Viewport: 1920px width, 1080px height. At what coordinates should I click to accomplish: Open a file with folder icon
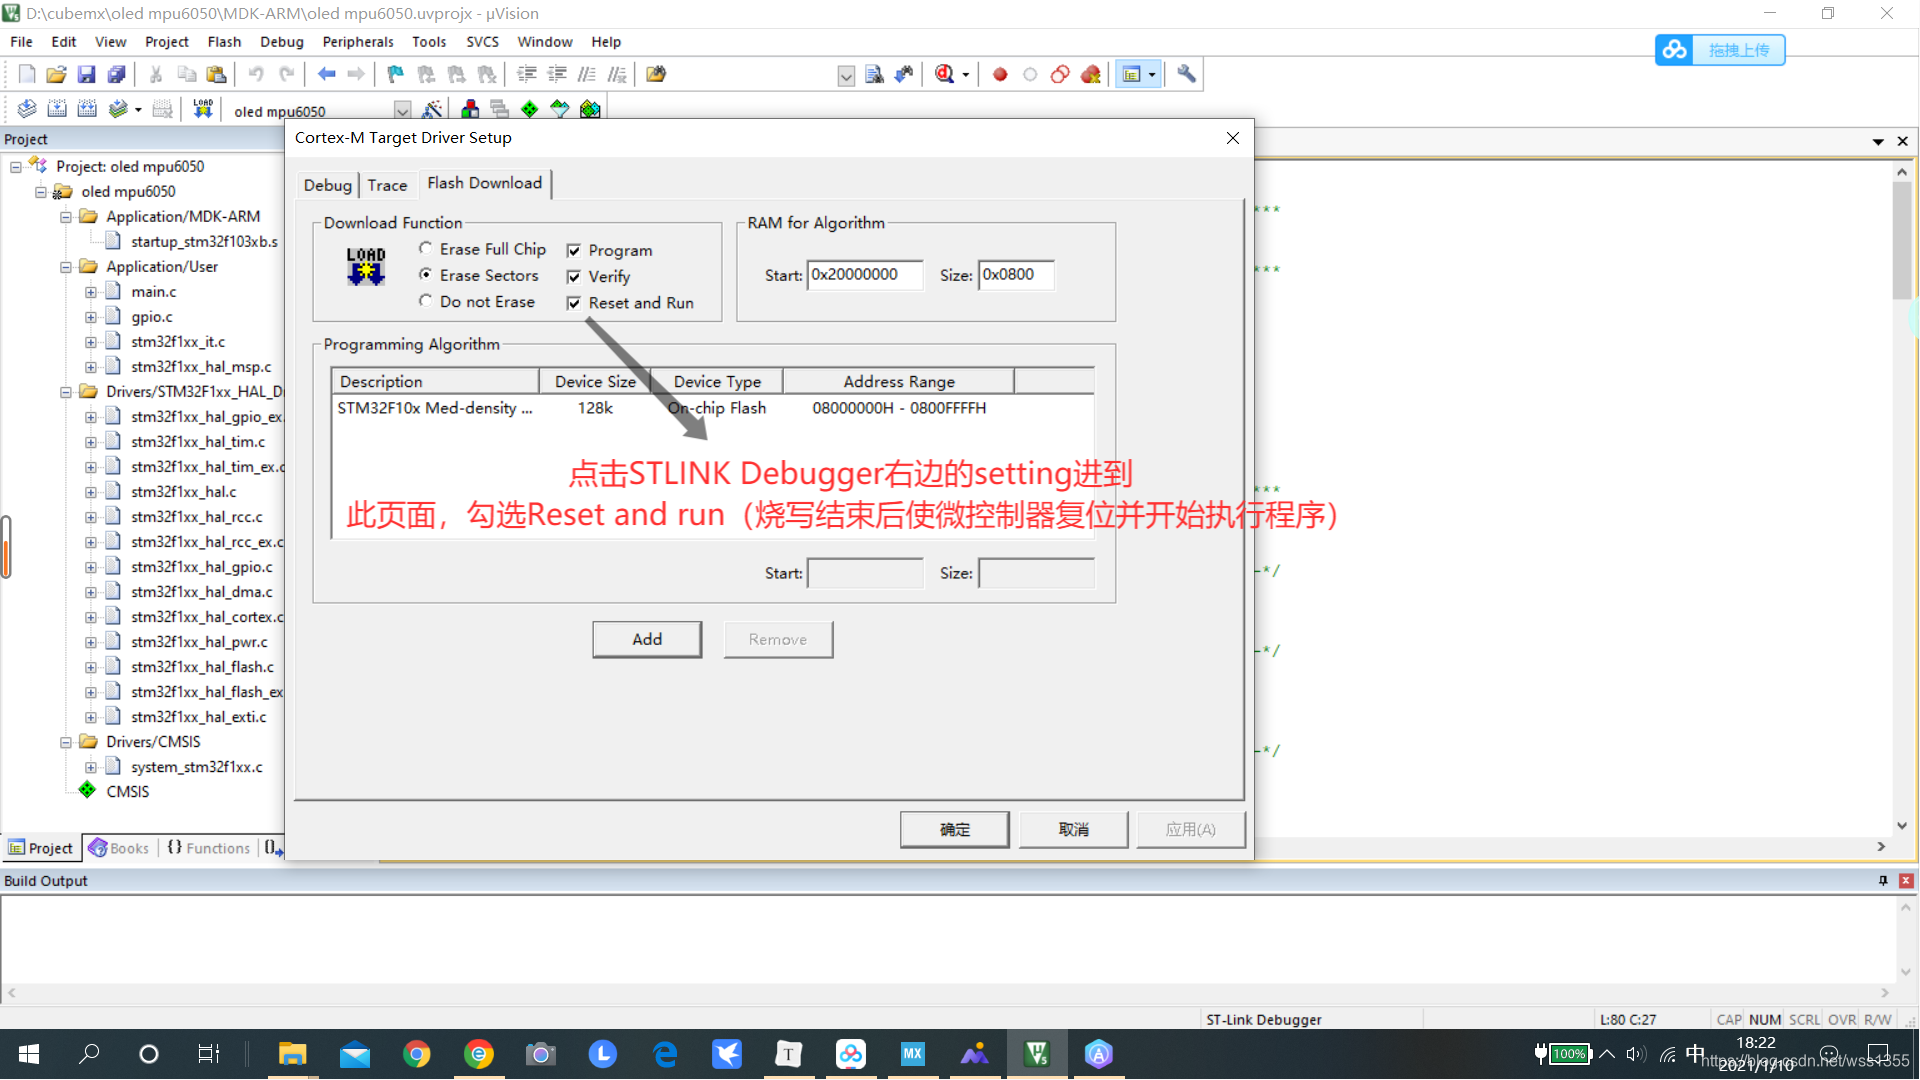click(x=57, y=74)
